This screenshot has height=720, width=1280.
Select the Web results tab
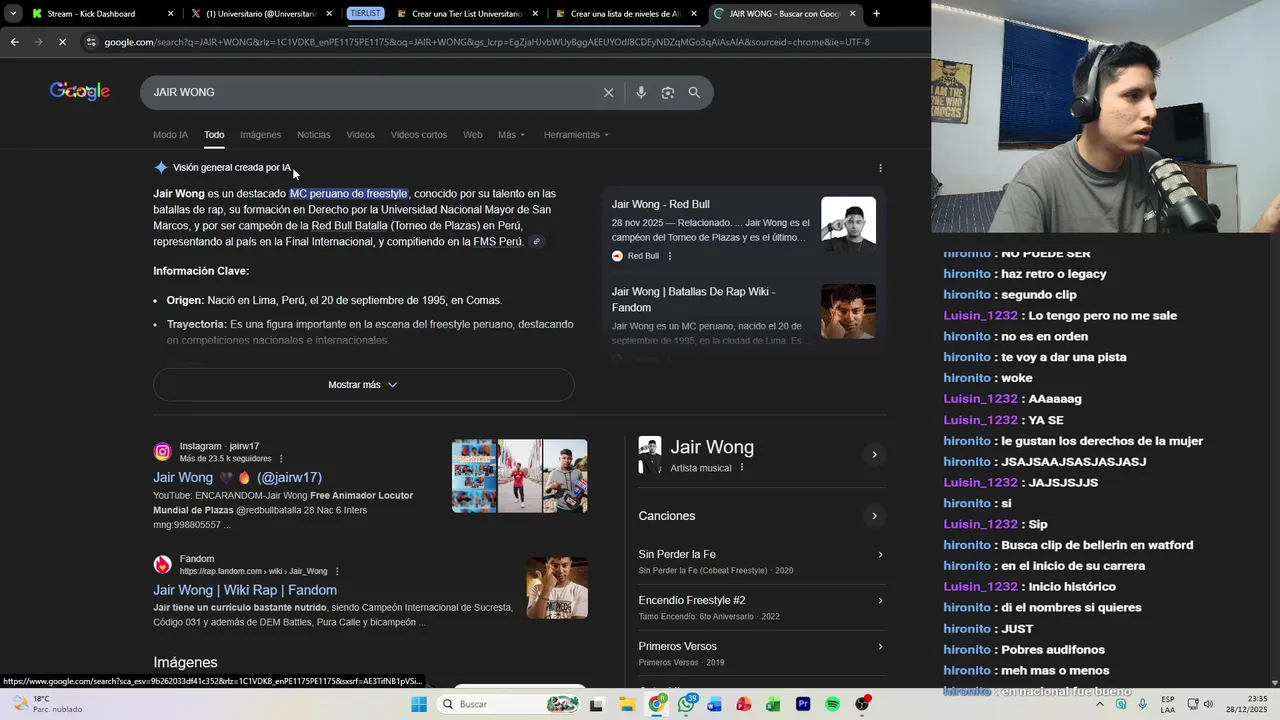472,135
